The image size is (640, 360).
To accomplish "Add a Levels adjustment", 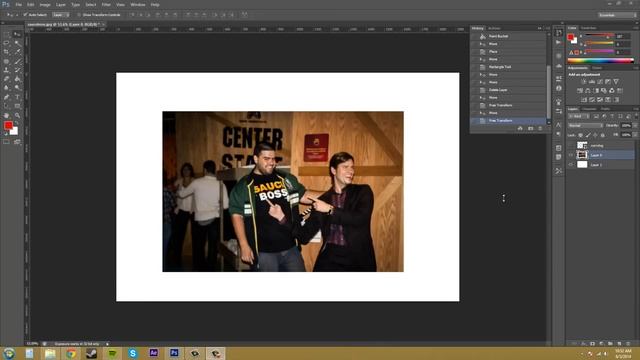I will pyautogui.click(x=592, y=82).
